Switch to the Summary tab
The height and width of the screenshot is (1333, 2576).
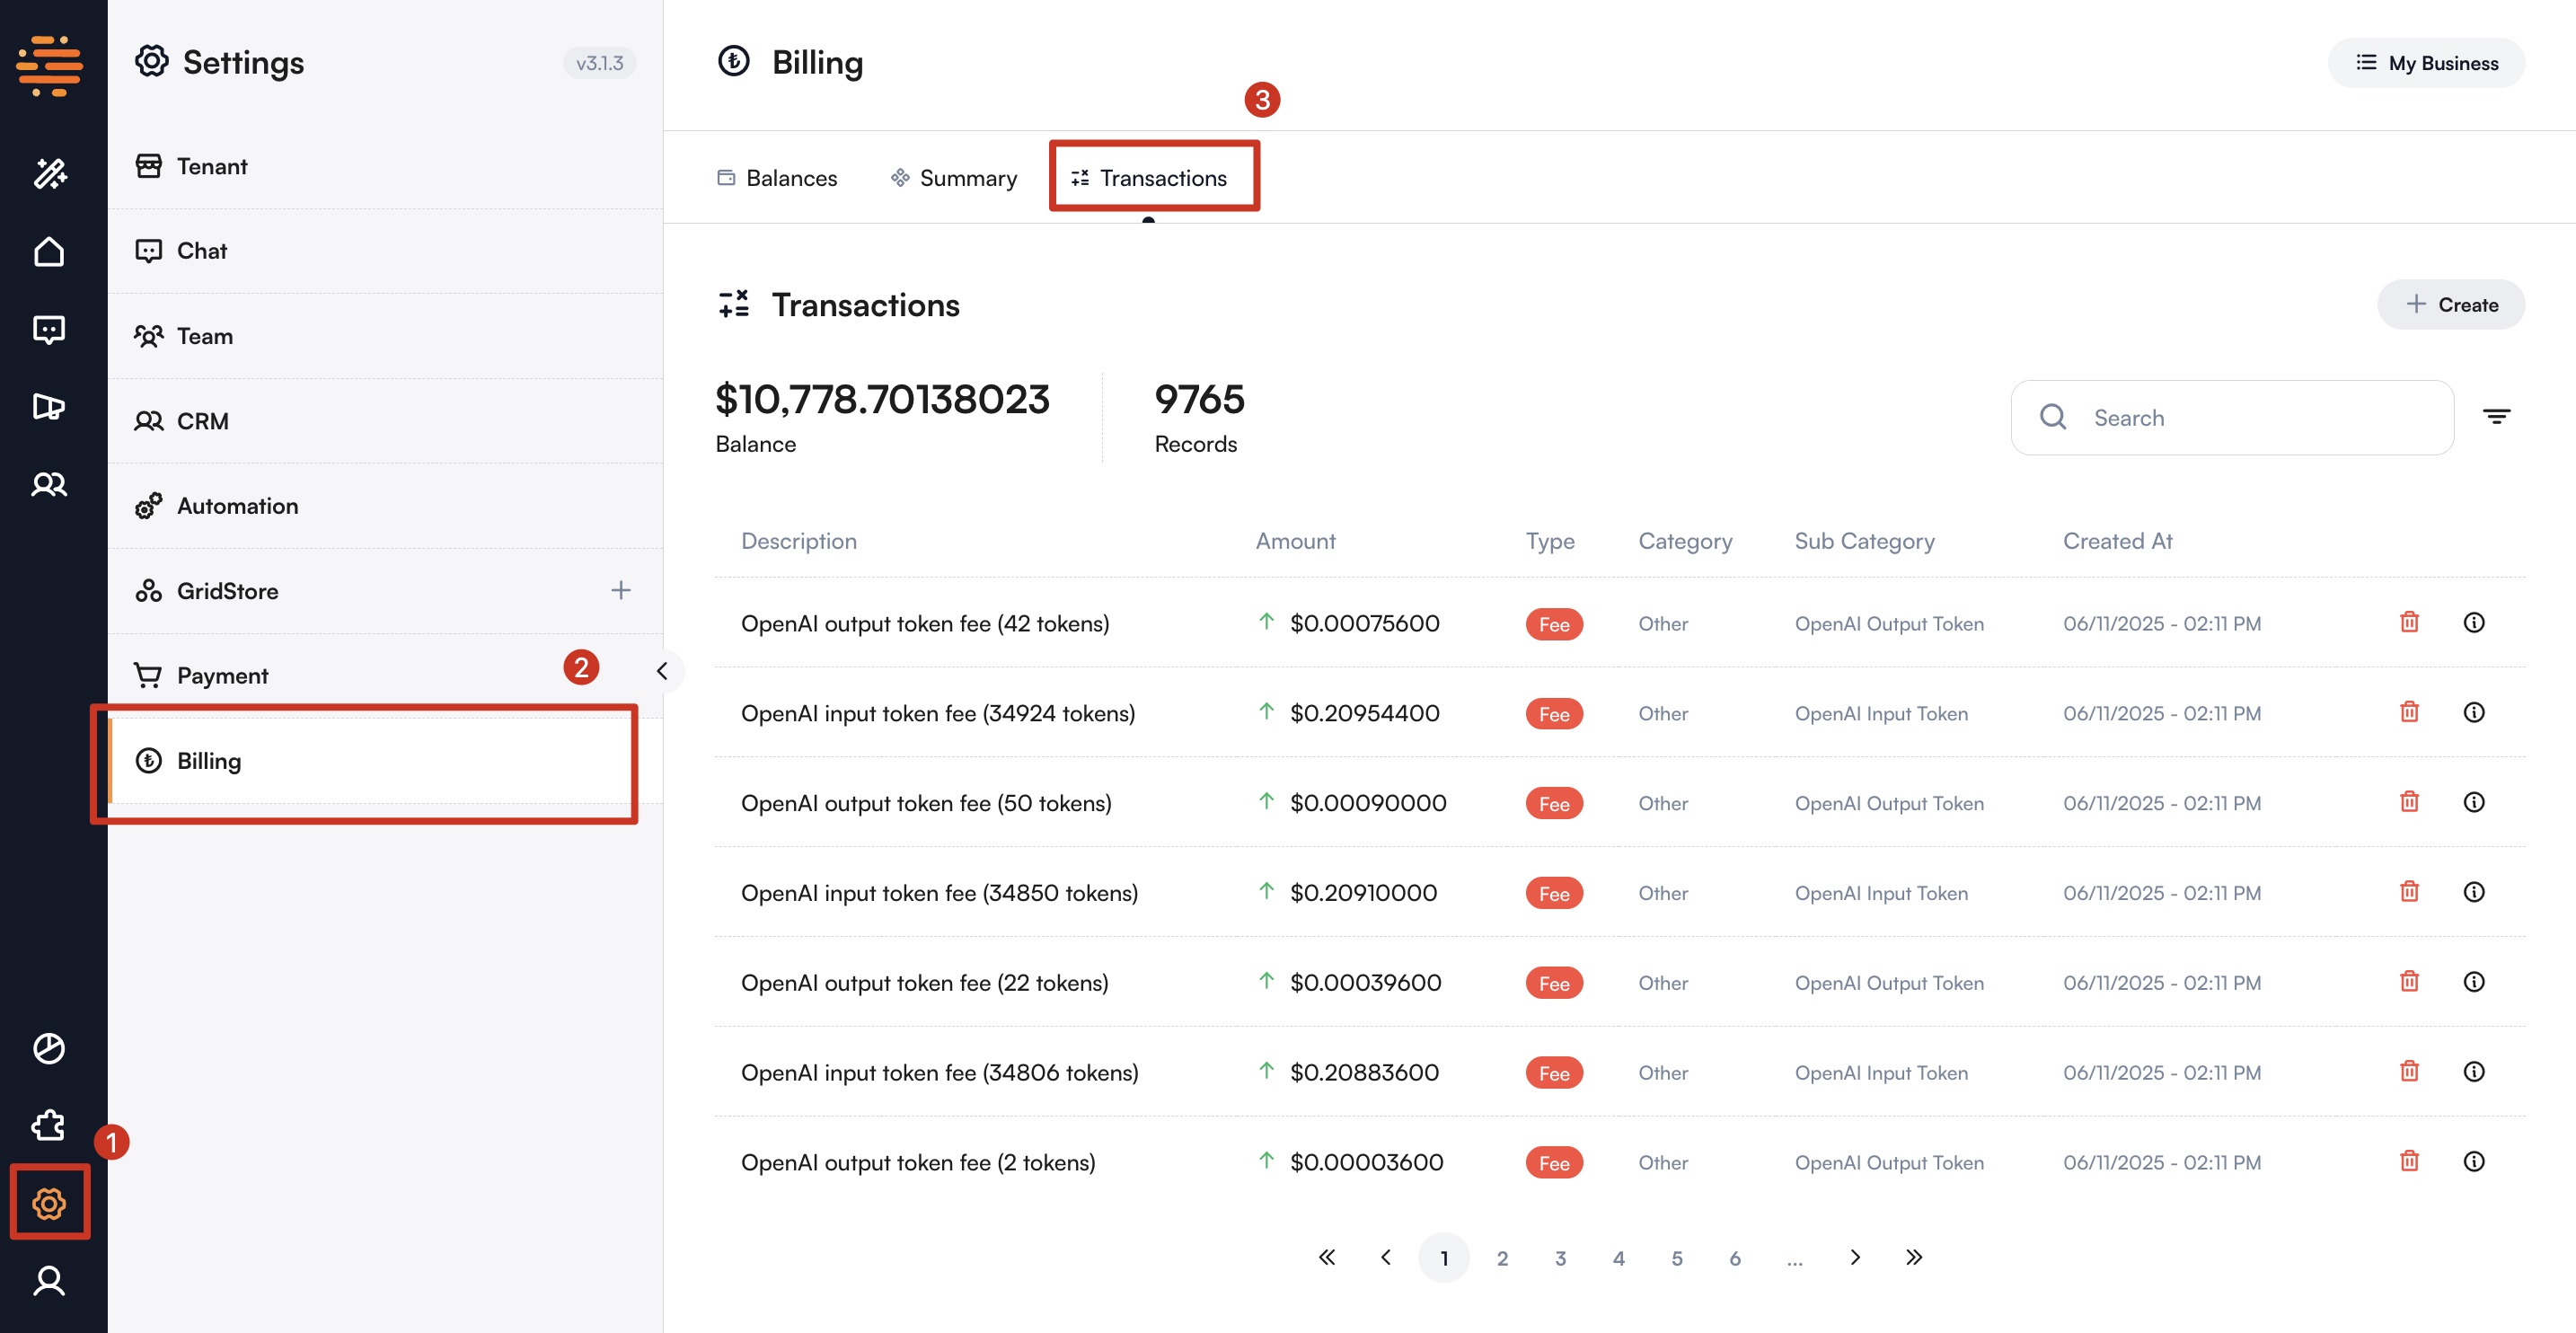954,178
